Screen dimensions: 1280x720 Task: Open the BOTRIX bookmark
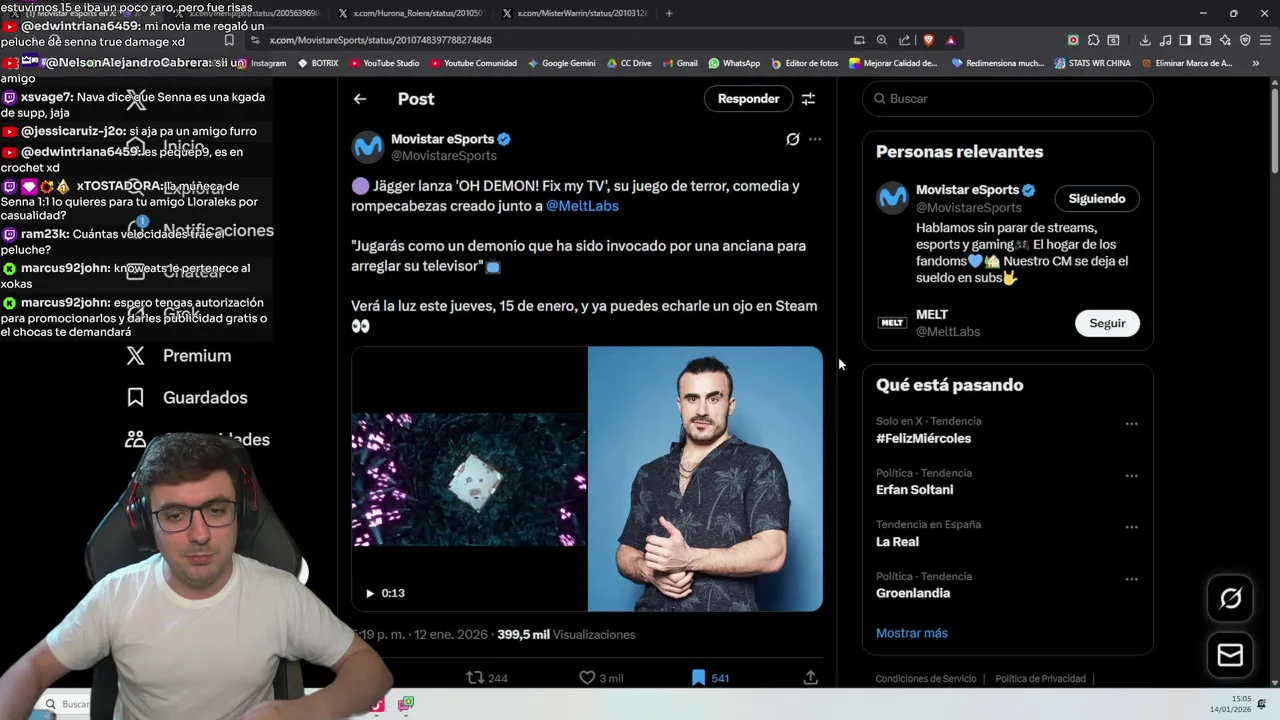pyautogui.click(x=318, y=63)
